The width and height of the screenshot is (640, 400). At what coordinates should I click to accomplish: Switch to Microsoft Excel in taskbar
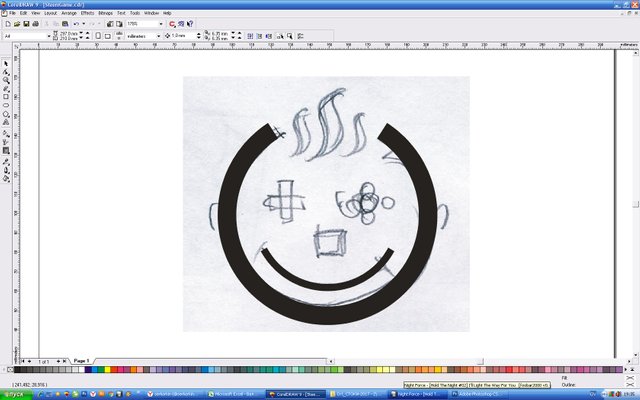click(234, 394)
